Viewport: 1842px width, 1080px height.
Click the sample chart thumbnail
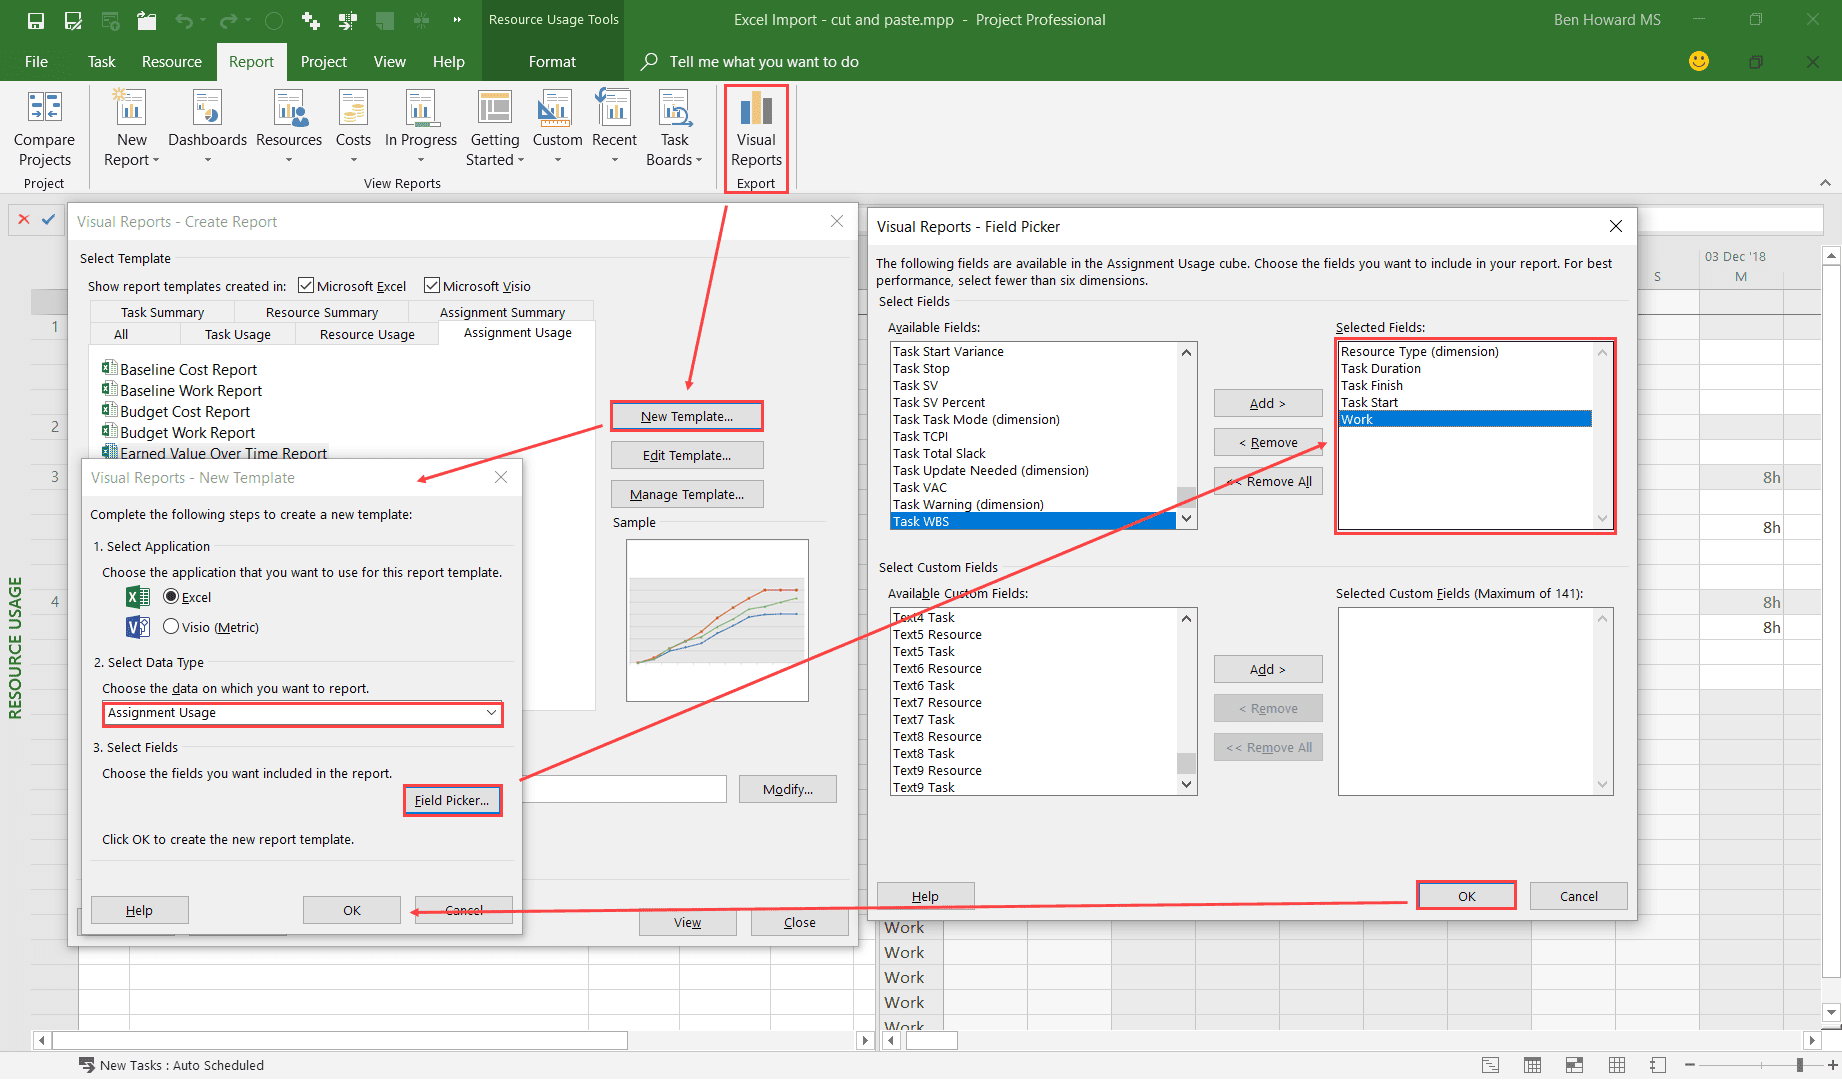717,620
